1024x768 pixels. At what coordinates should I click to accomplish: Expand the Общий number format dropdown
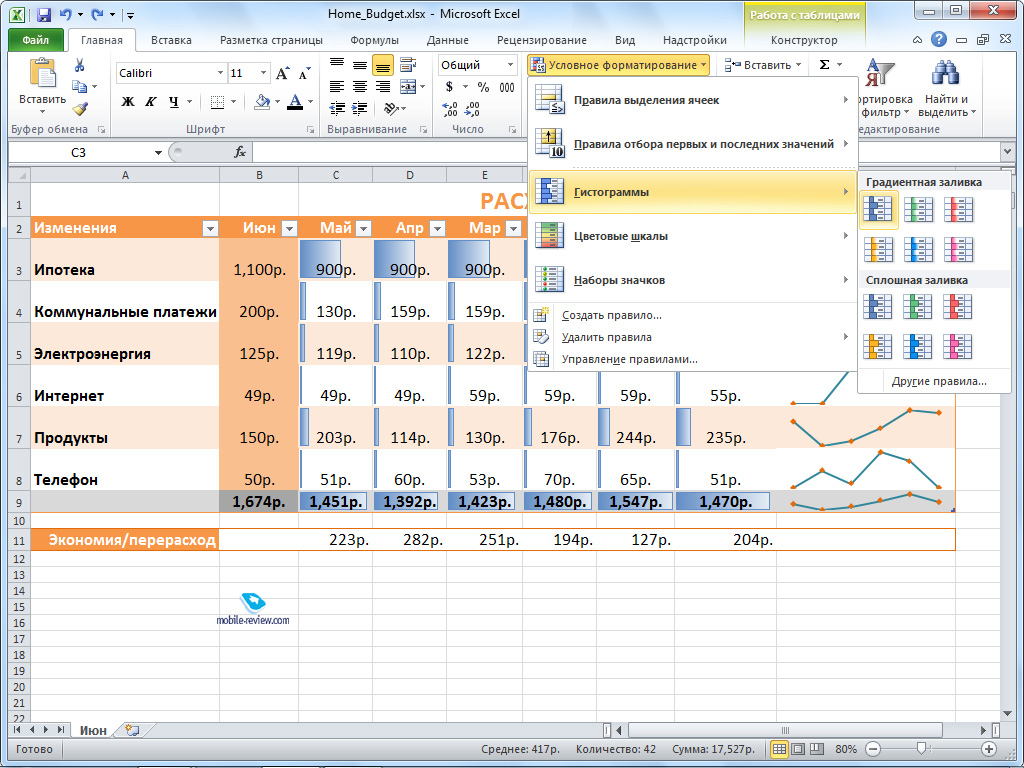pyautogui.click(x=512, y=65)
